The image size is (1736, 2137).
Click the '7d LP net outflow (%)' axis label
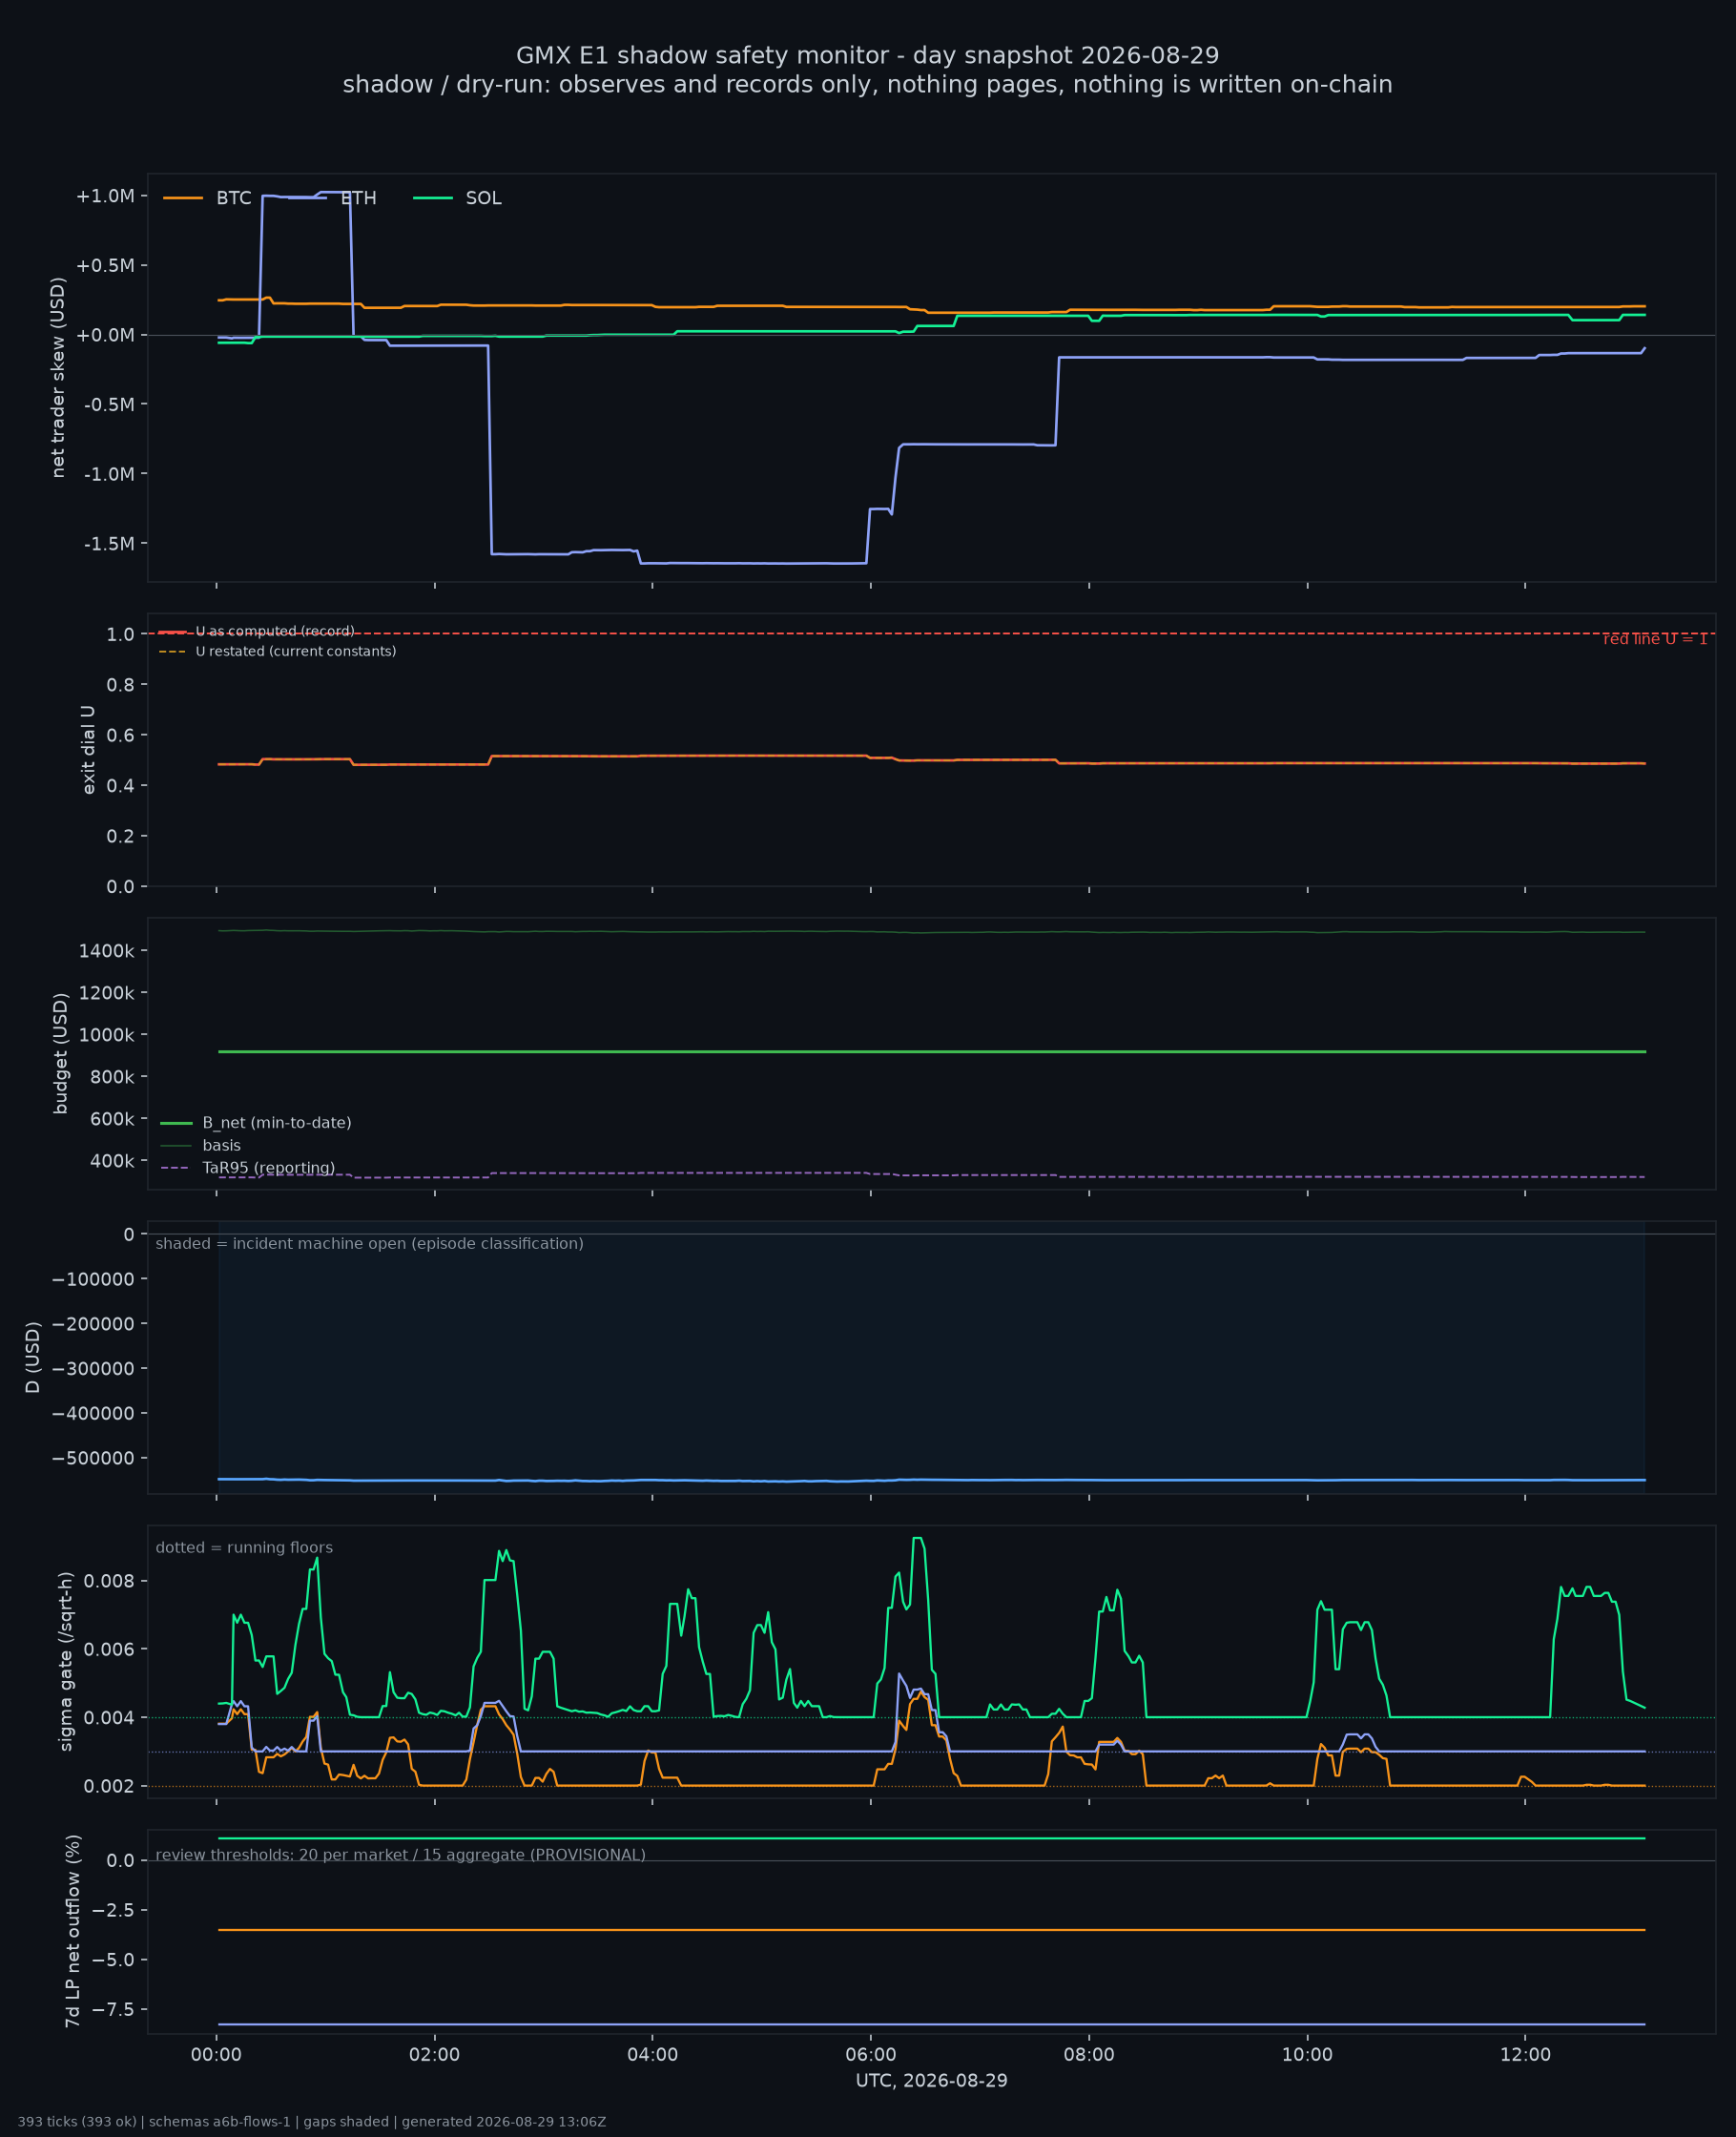tap(72, 1931)
